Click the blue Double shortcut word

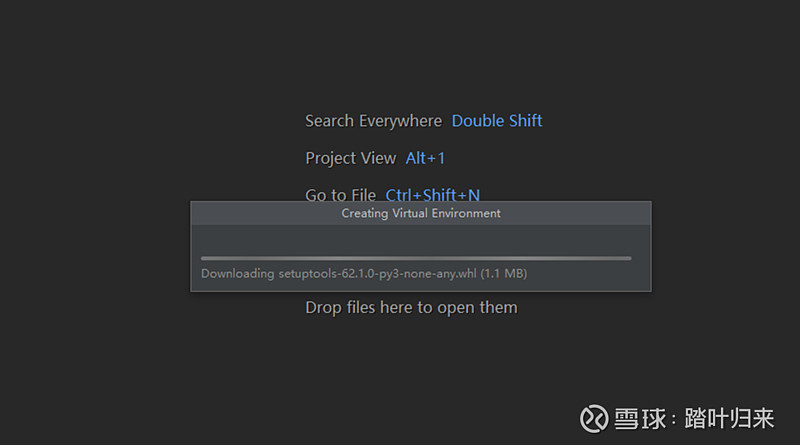[x=478, y=121]
